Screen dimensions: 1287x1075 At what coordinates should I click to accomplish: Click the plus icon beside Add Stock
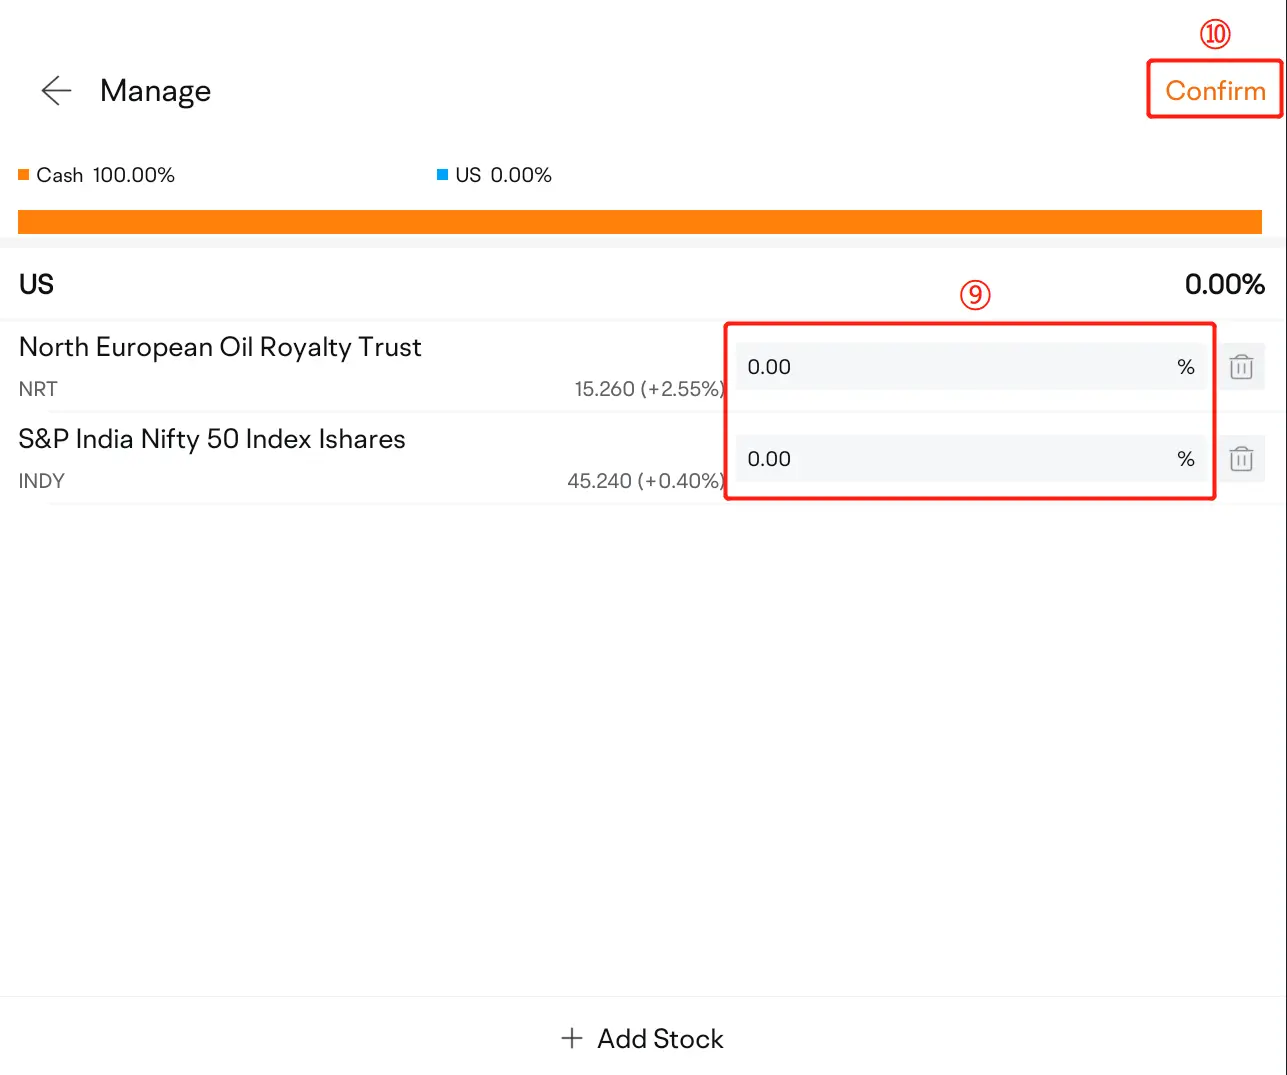(572, 1038)
